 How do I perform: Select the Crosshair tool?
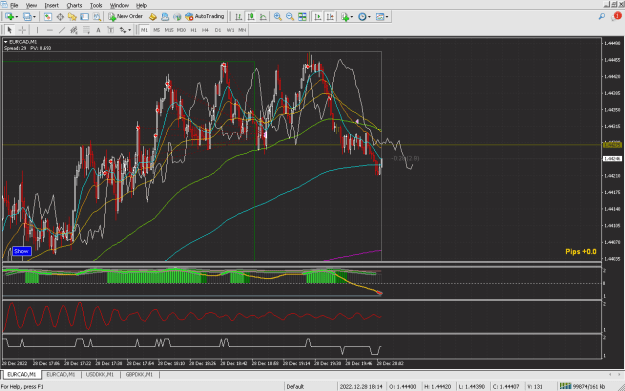tap(22, 30)
